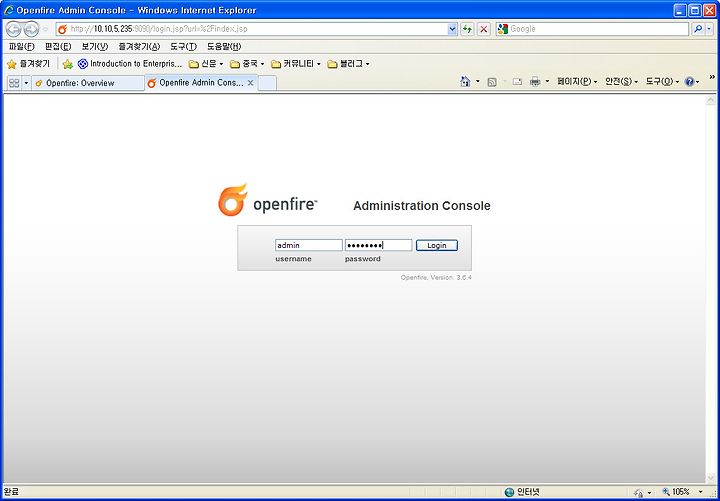The width and height of the screenshot is (720, 501).
Task: Click the browser Back arrow button
Action: [14, 29]
